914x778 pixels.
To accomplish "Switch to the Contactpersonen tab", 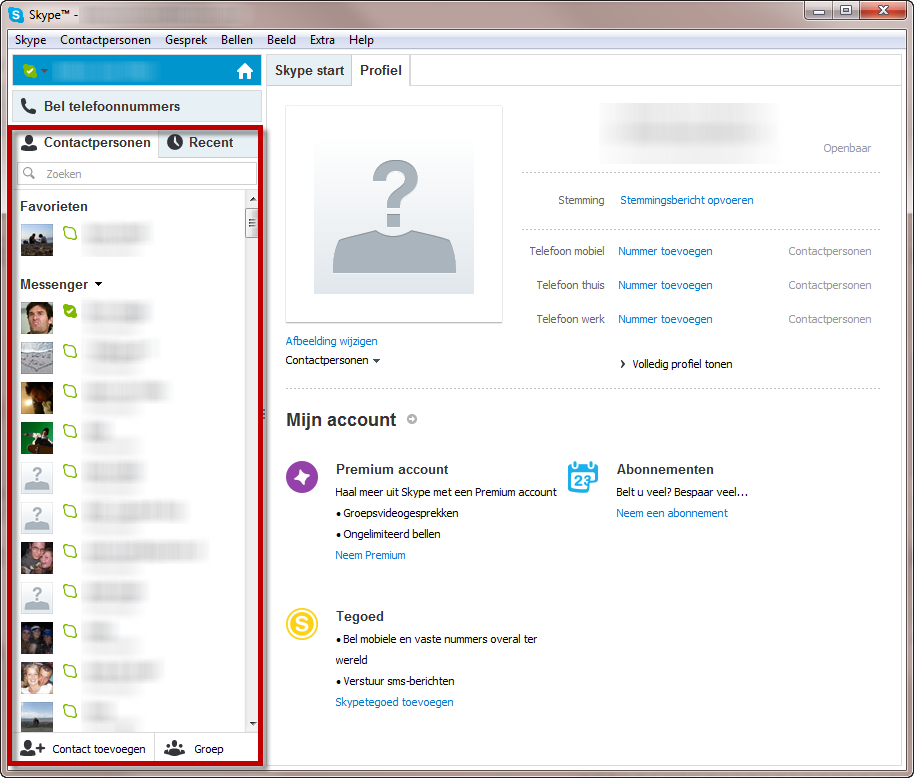I will click(x=86, y=143).
